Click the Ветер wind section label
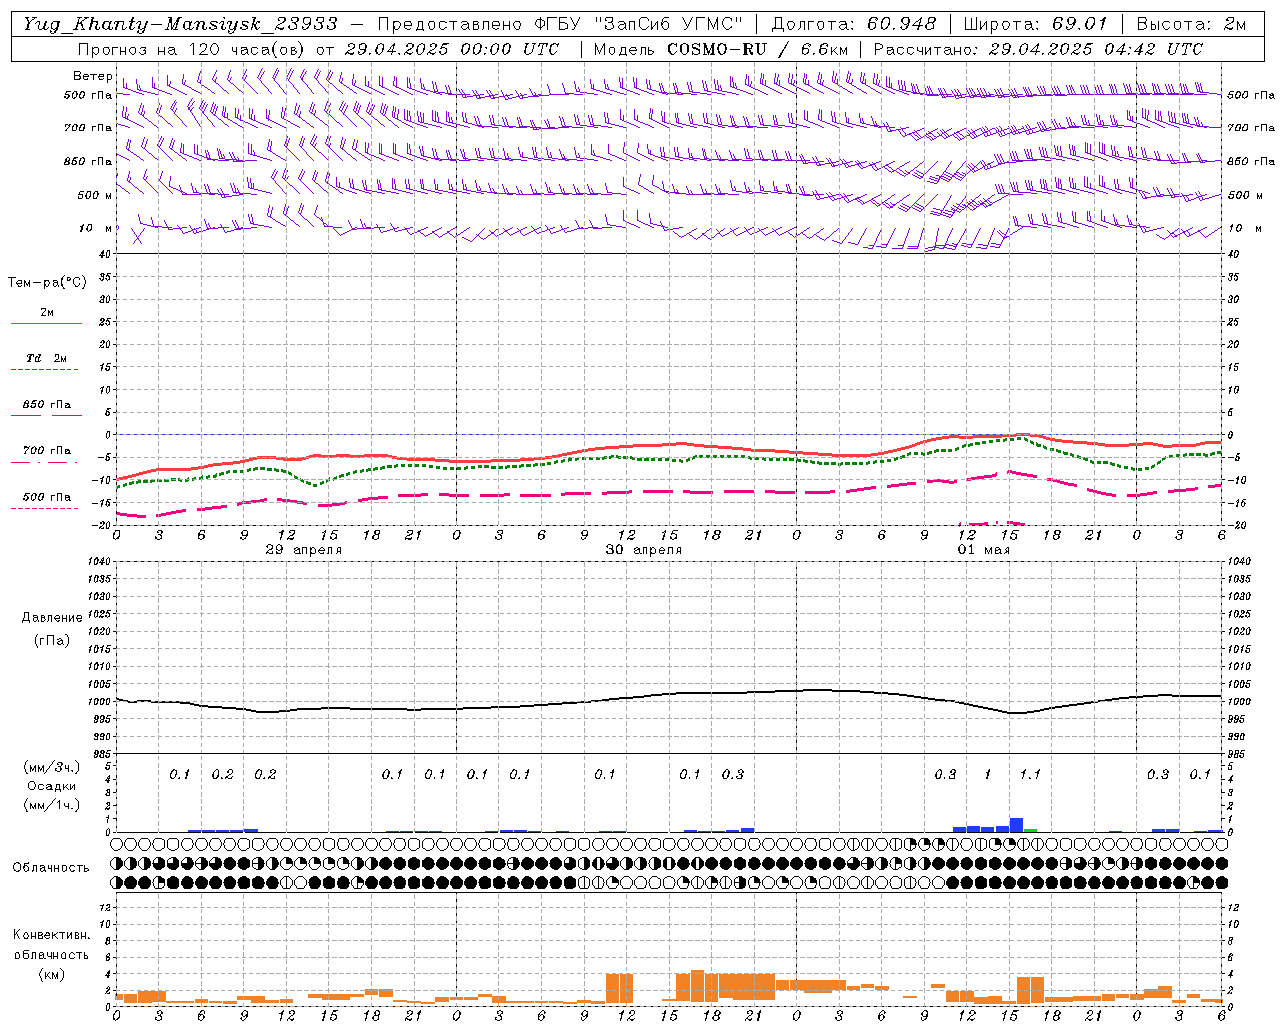This screenshot has height=1024, width=1280. coord(93,76)
